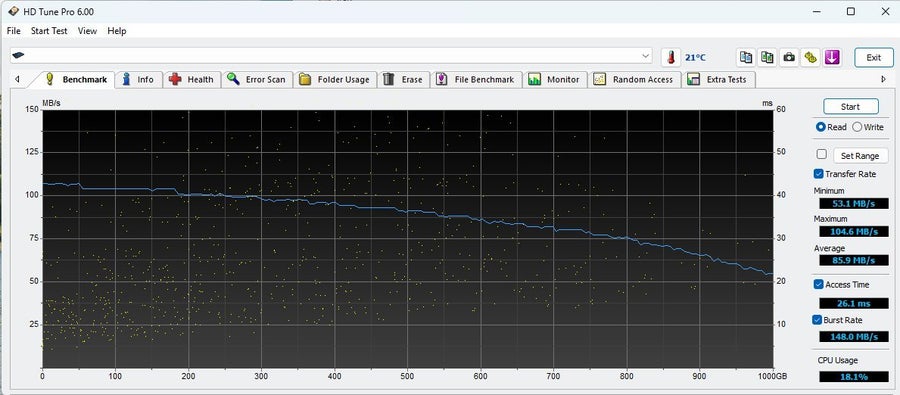This screenshot has width=900, height=395.
Task: Select the Write radio button
Action: click(x=857, y=127)
